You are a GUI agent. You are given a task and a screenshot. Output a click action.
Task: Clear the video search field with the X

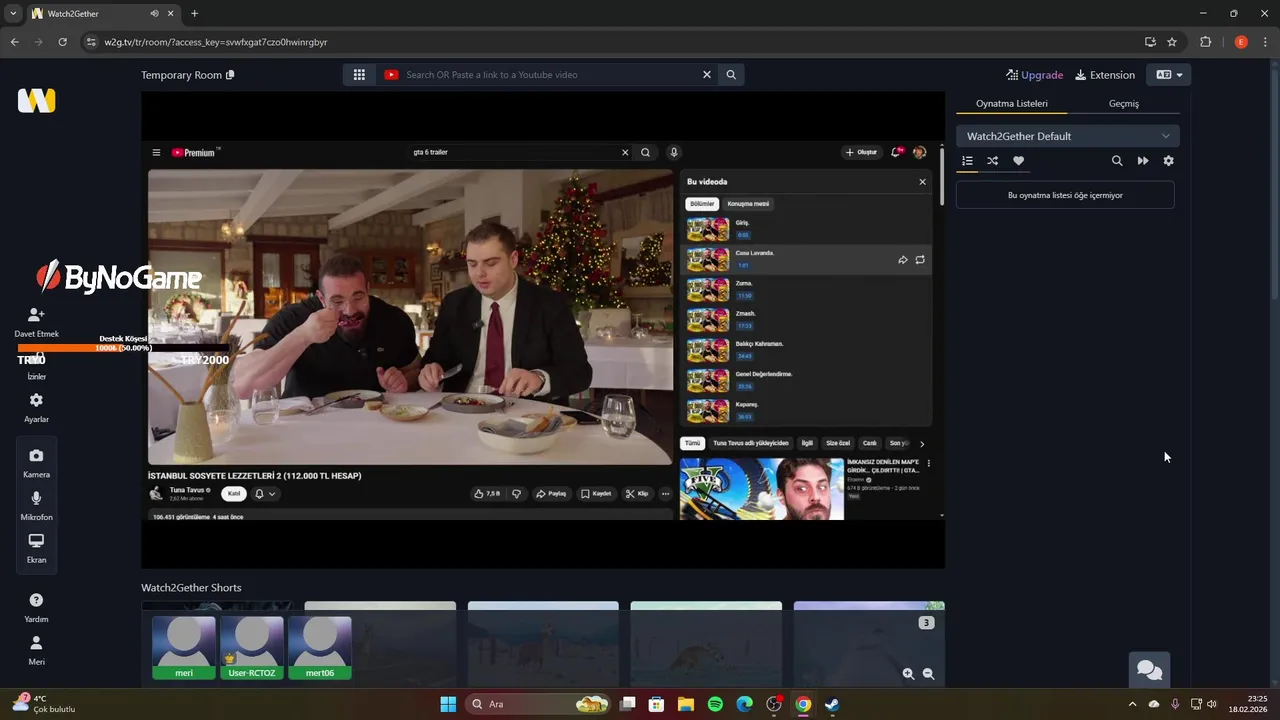click(x=706, y=75)
